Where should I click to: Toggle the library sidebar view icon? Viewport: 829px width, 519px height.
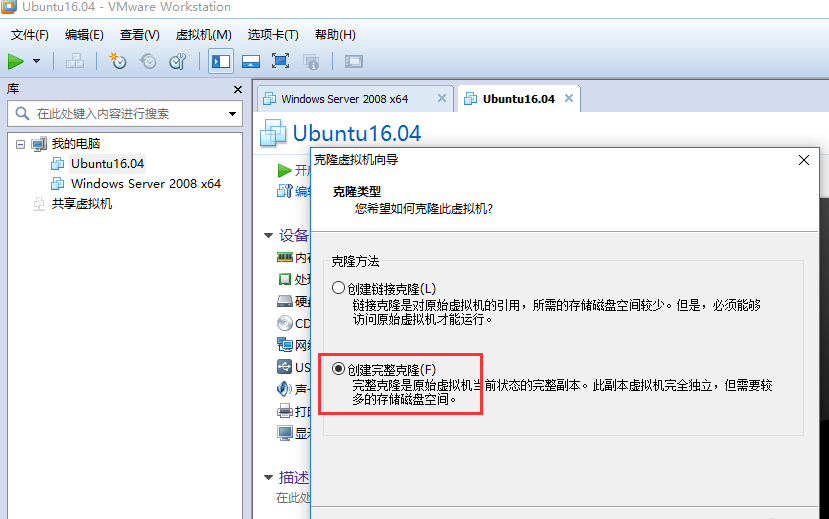point(220,61)
